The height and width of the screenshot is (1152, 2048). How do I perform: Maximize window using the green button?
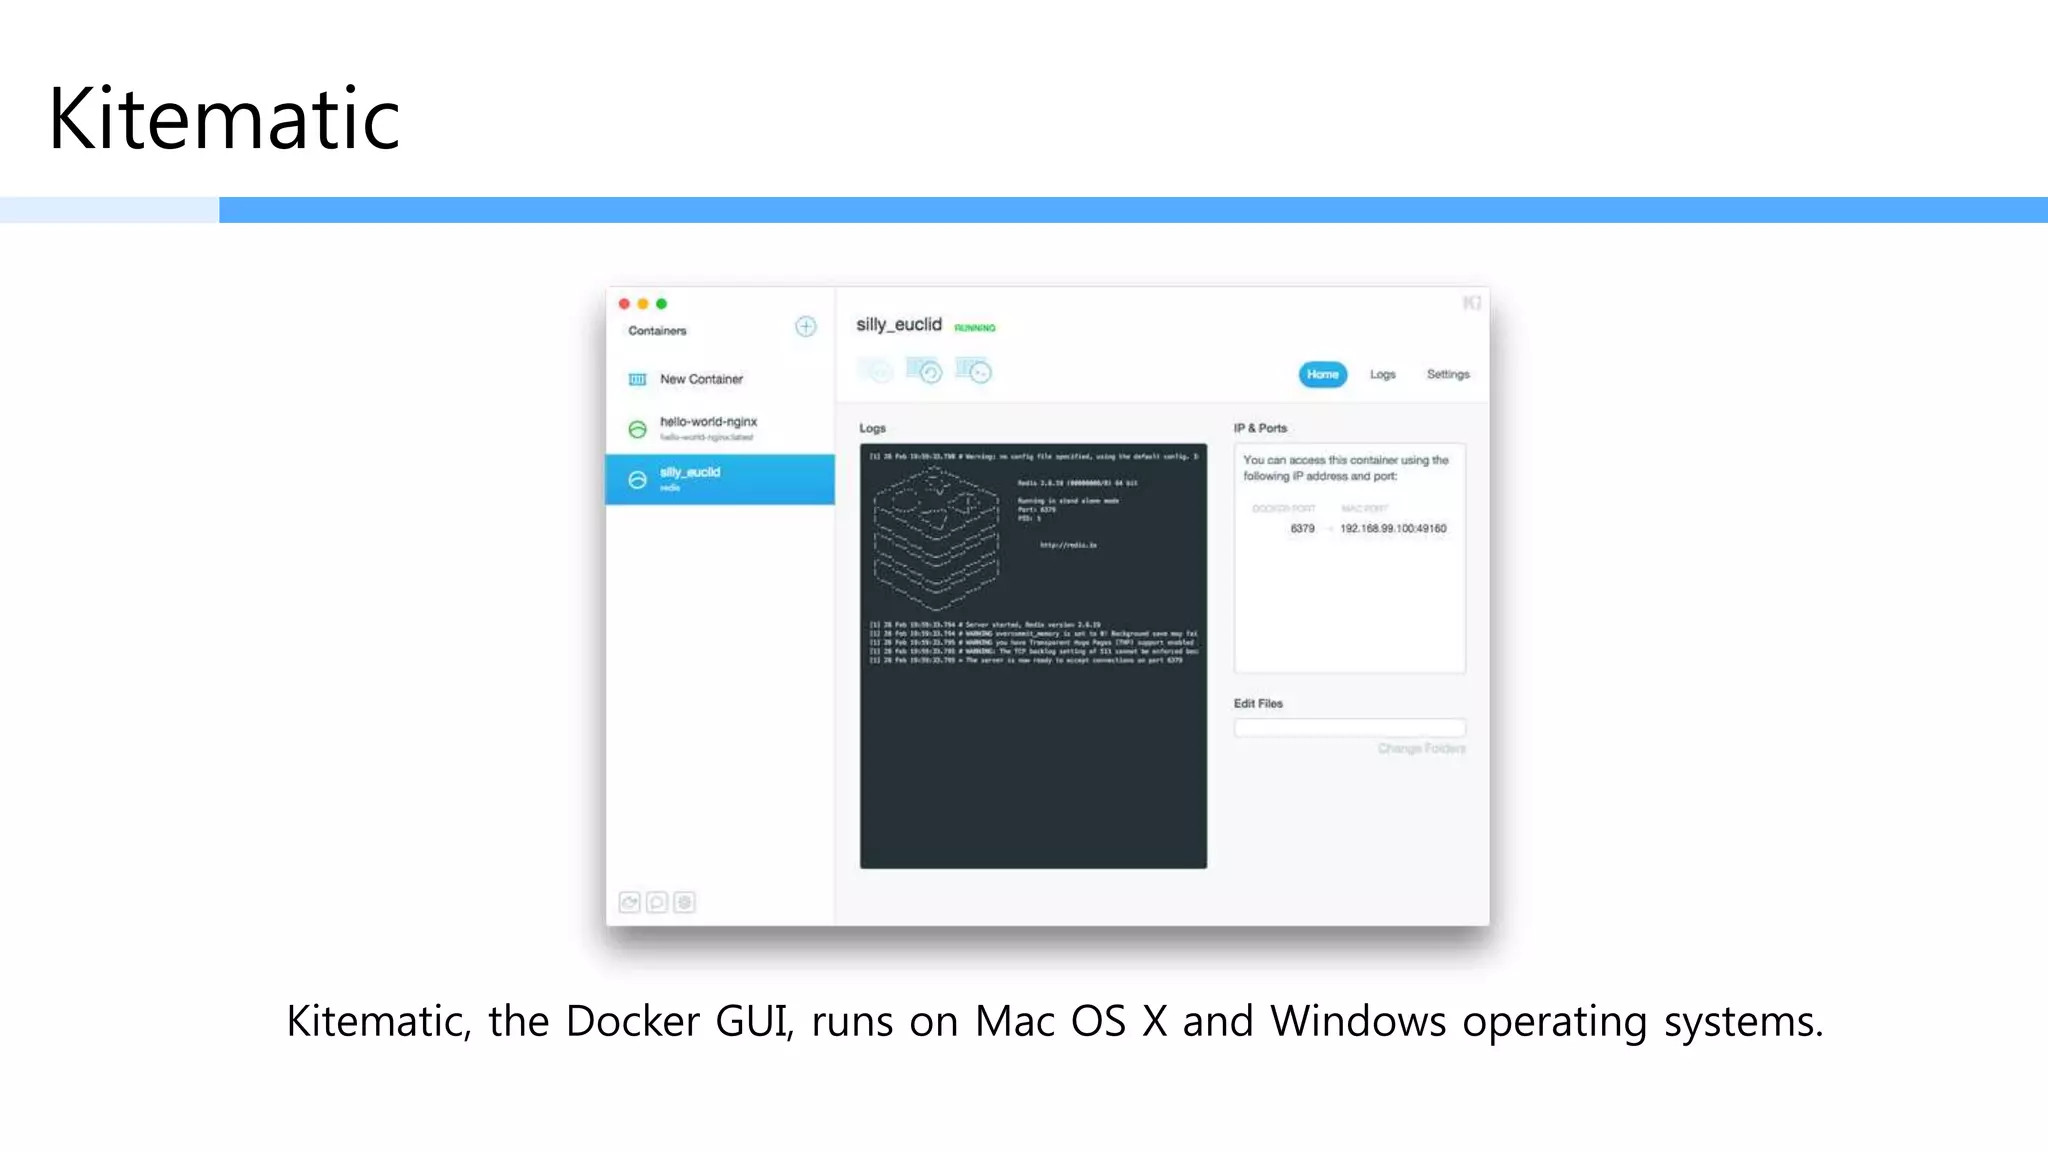[x=661, y=304]
